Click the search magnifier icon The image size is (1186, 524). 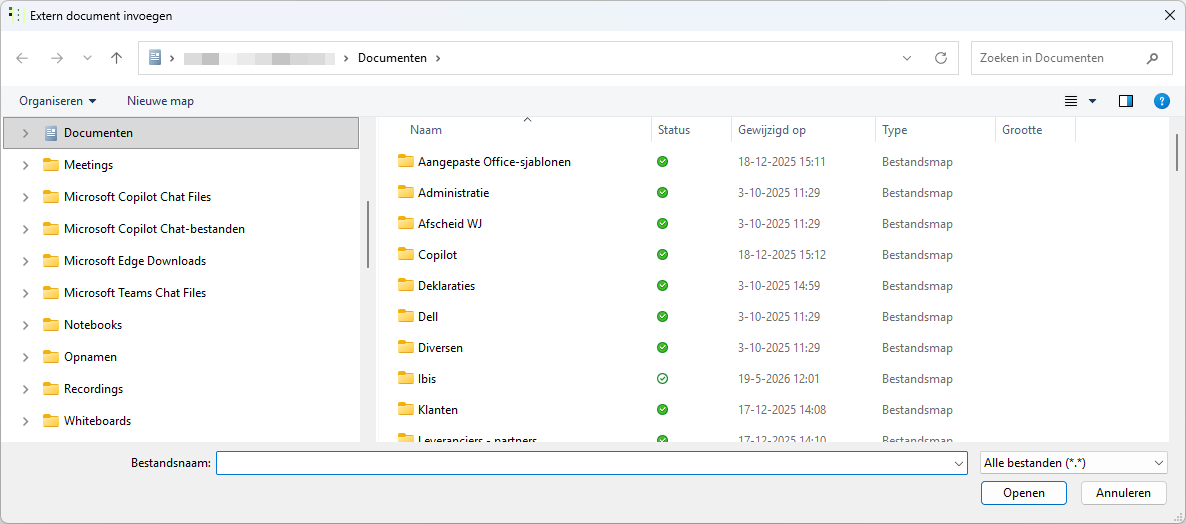1153,58
